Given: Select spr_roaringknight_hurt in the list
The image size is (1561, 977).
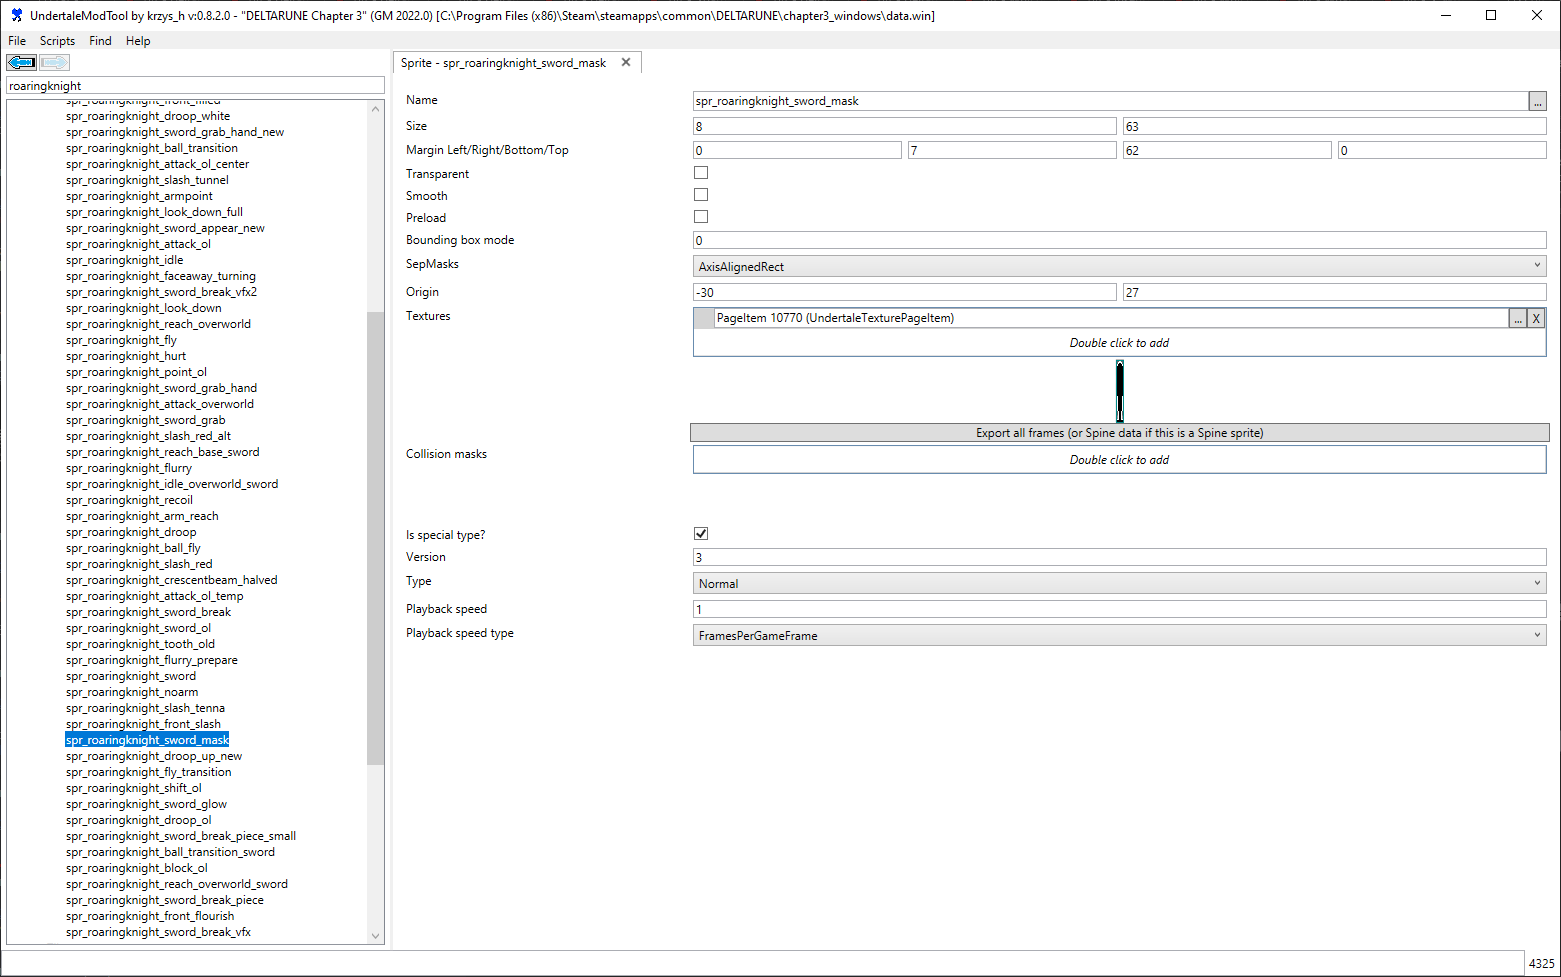Looking at the screenshot, I should pyautogui.click(x=126, y=356).
